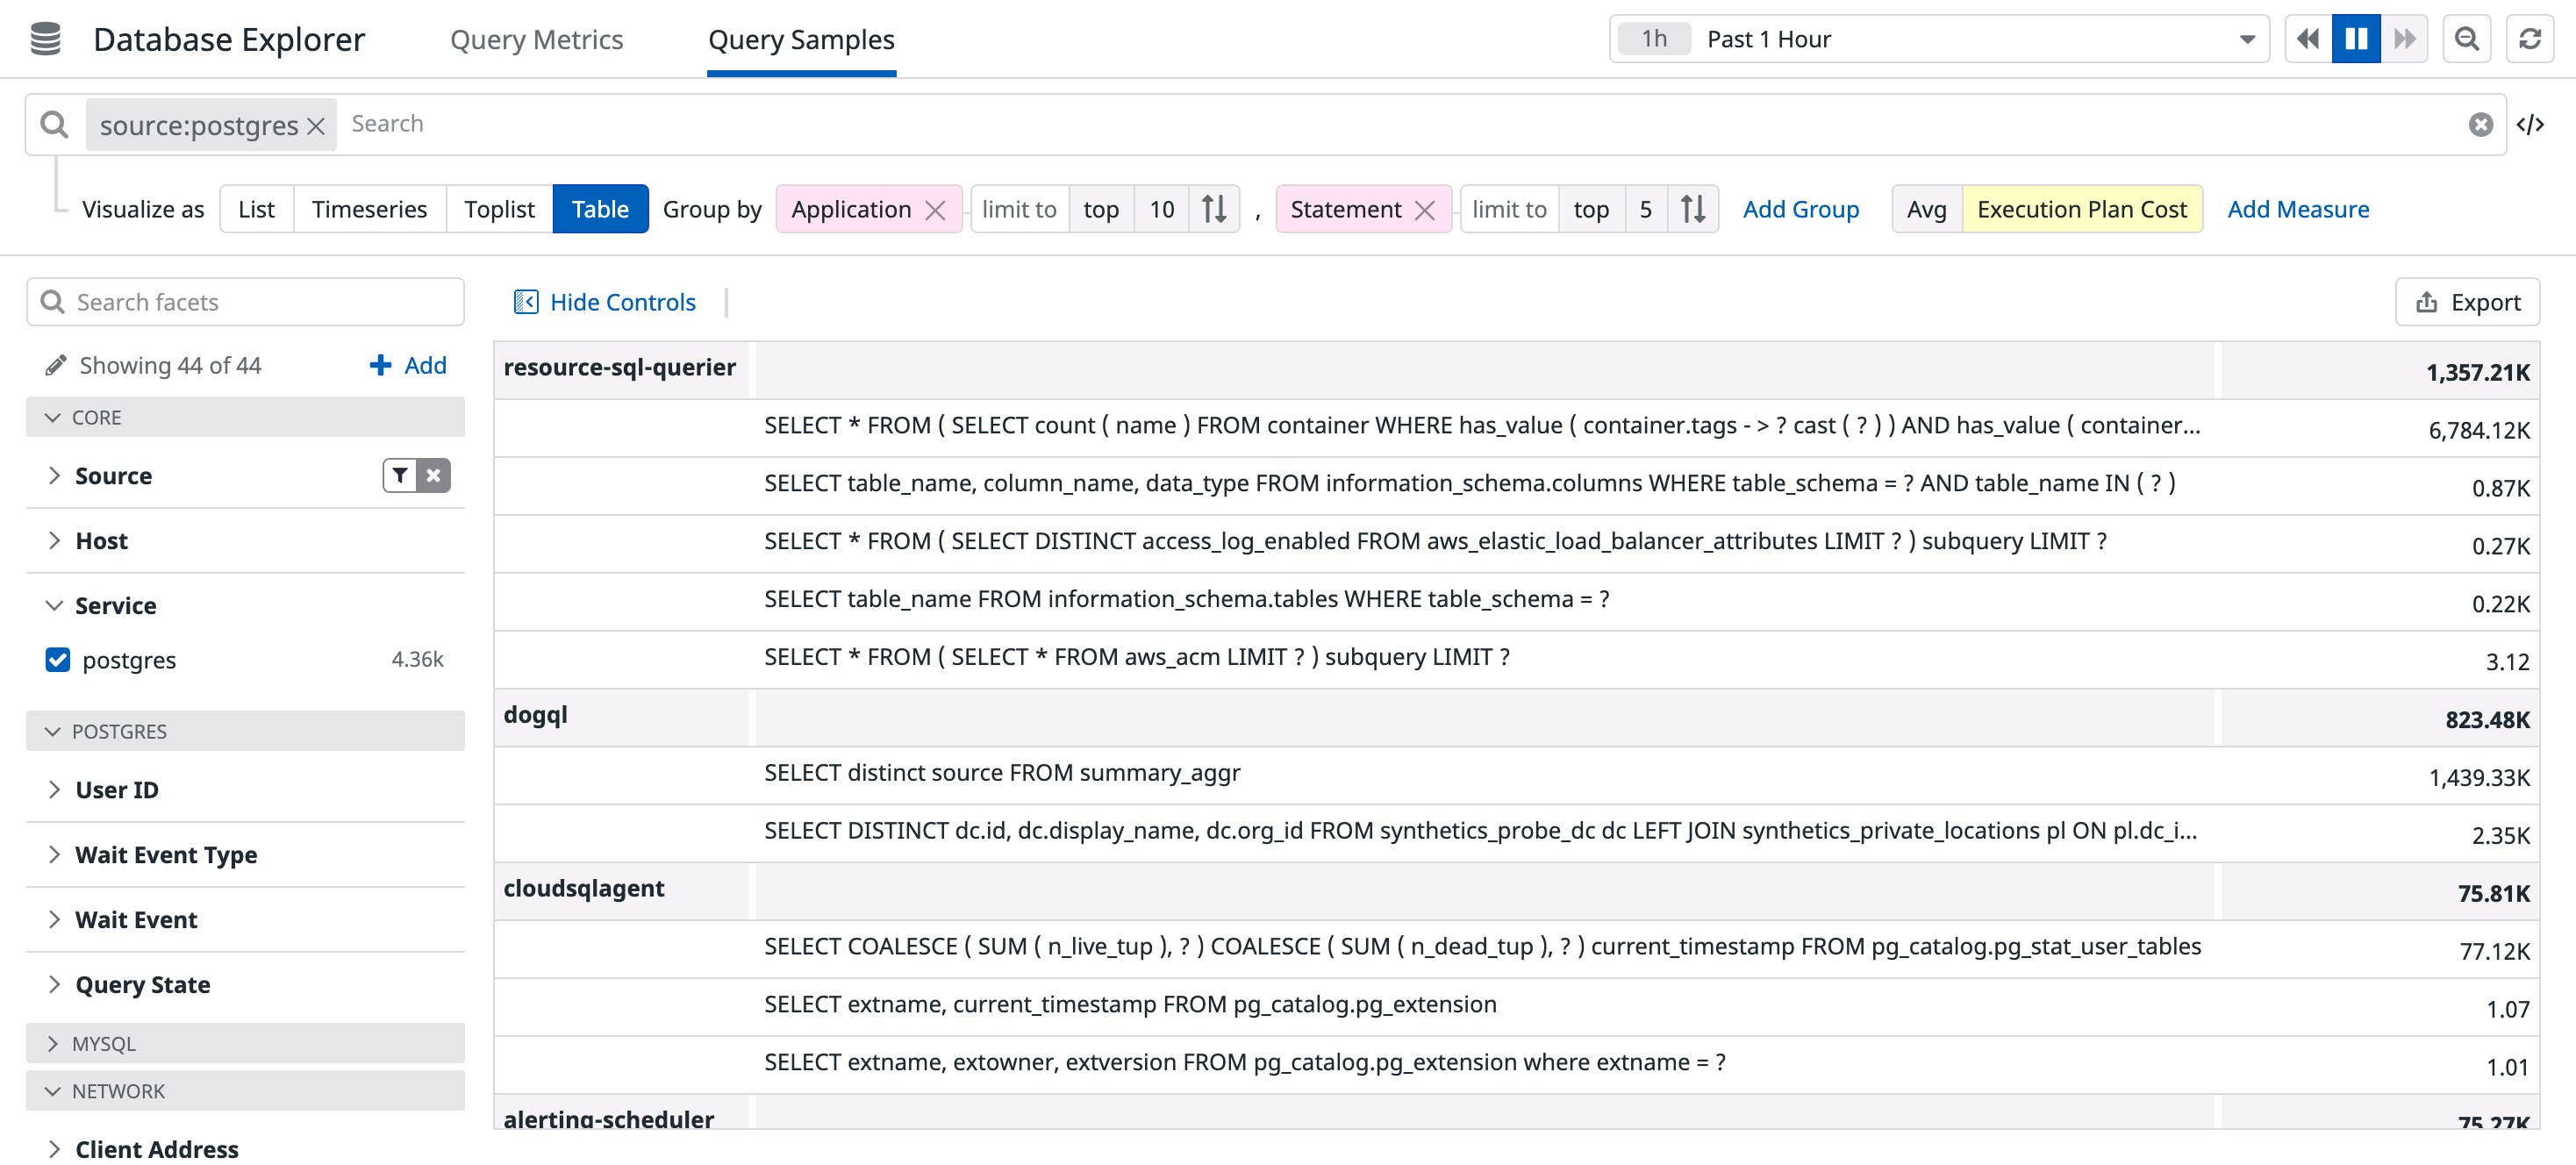This screenshot has height=1165, width=2576.
Task: Expand the Wait Event Type facet
Action: (56, 854)
